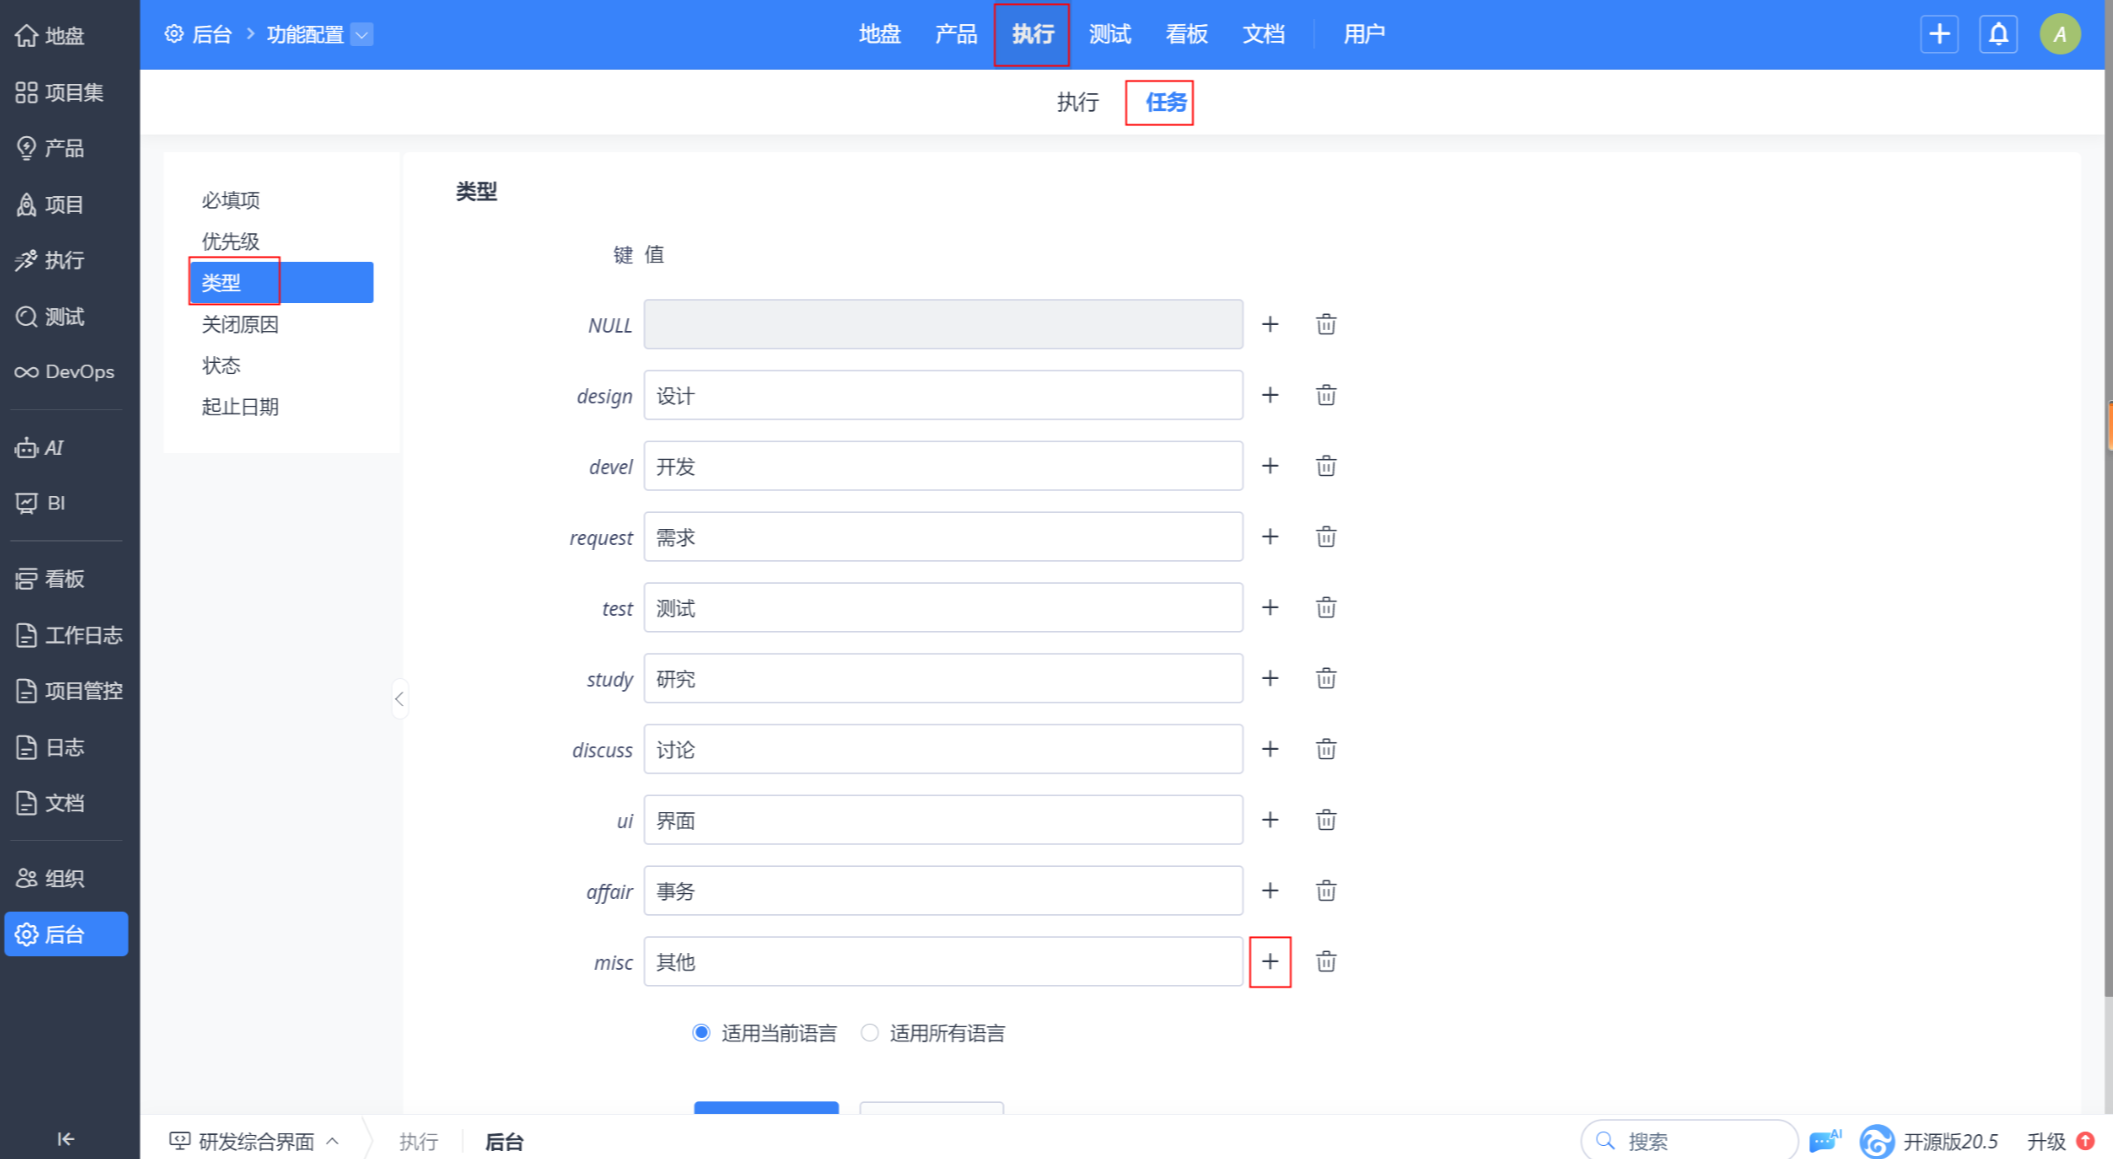
Task: Click the value field for devel
Action: coord(942,467)
